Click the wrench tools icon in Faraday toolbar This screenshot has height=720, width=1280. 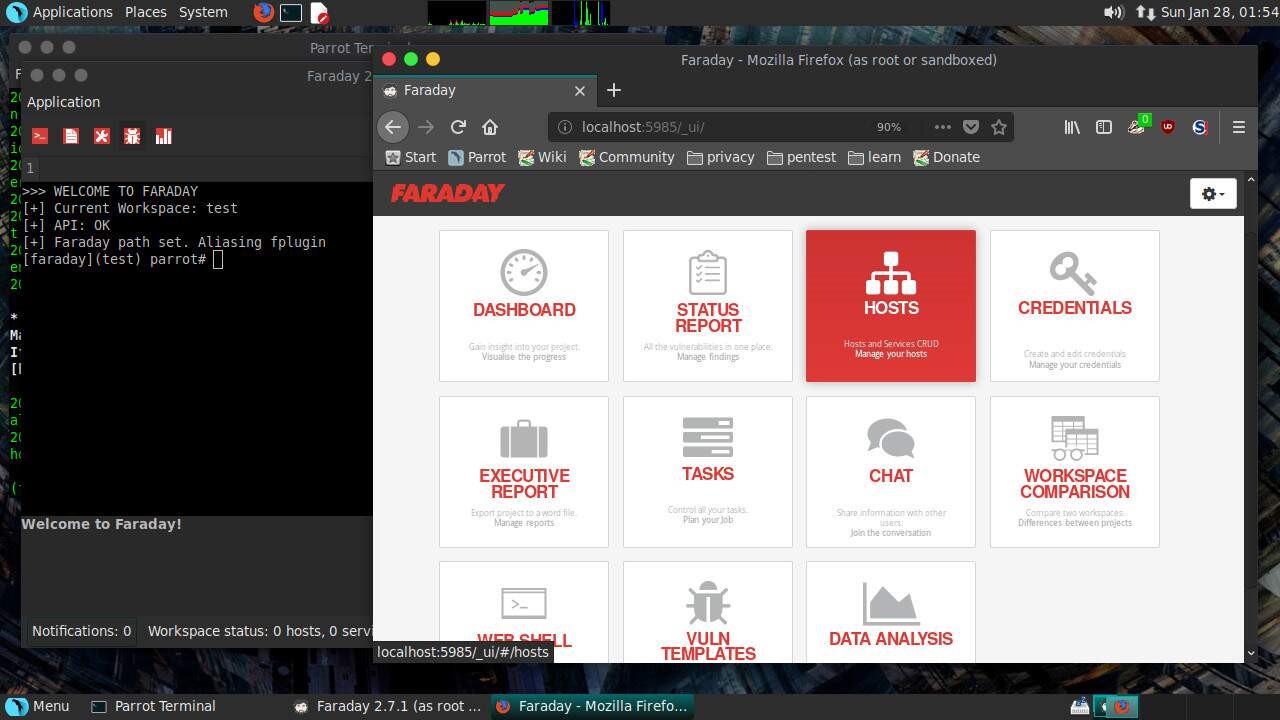tap(101, 136)
